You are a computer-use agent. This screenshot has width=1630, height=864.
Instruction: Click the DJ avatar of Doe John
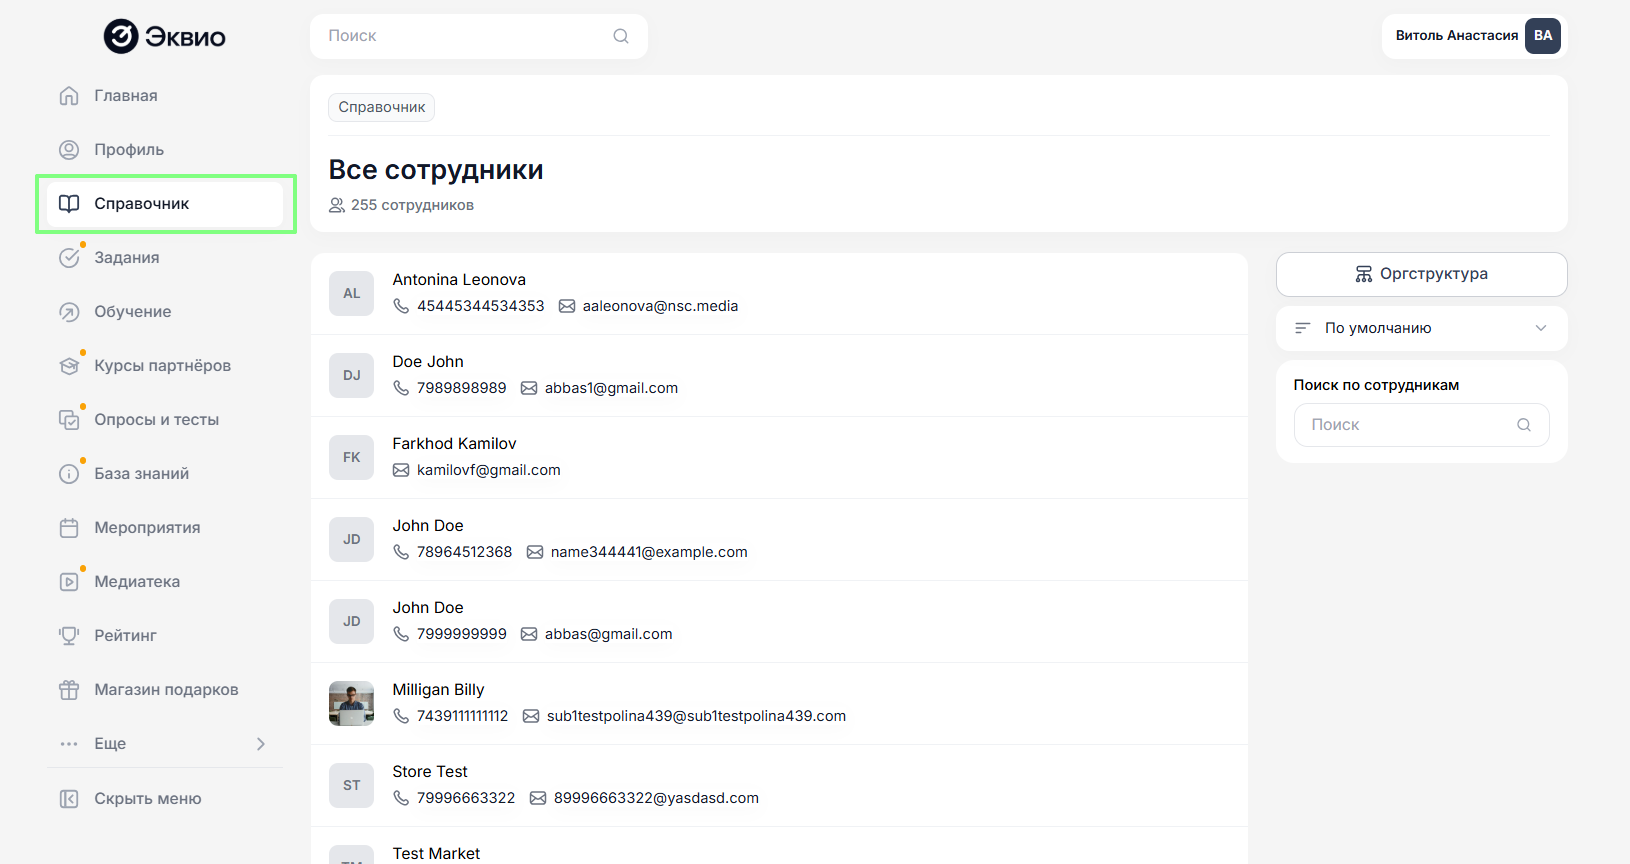pyautogui.click(x=352, y=376)
